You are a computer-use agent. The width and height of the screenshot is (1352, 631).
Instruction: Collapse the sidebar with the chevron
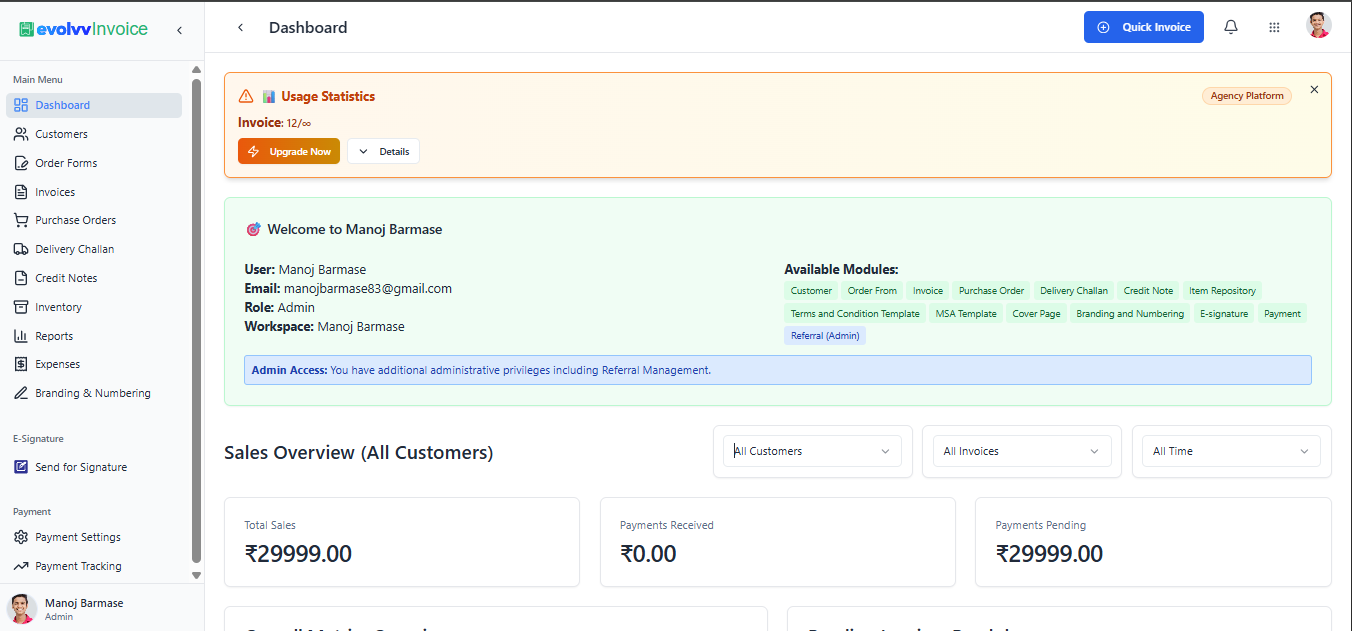(179, 30)
